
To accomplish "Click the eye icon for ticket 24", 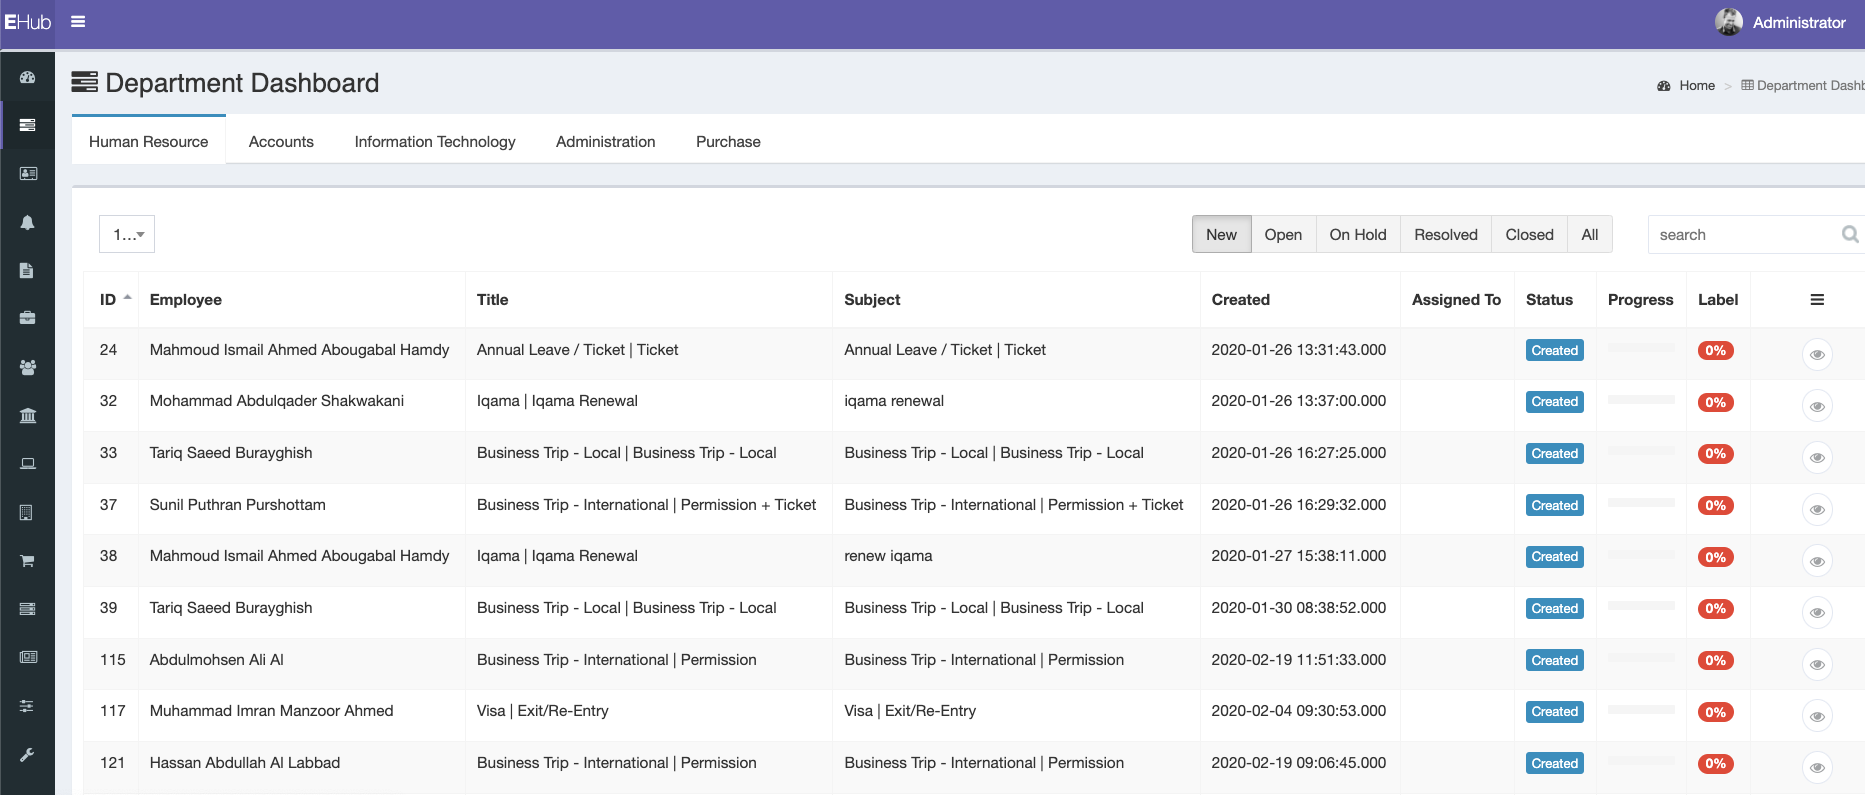I will point(1817,355).
